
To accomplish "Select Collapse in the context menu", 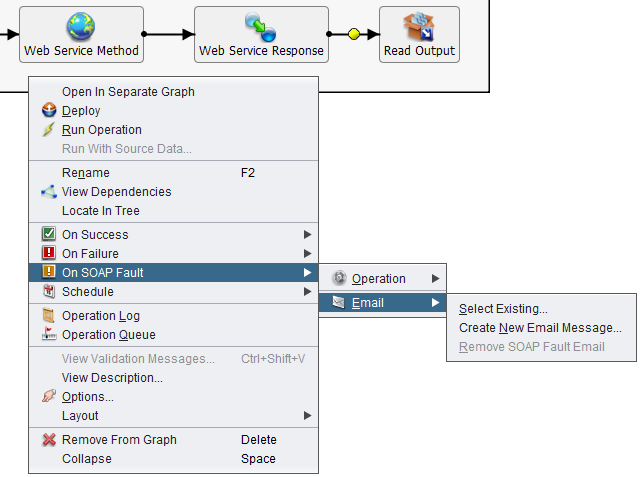I will [x=87, y=459].
